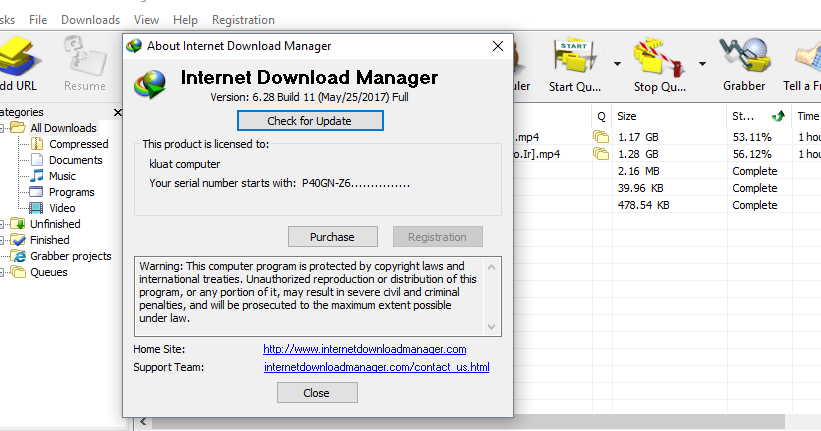821x431 pixels.
Task: Click the Add URL toolbar icon
Action: pos(18,56)
